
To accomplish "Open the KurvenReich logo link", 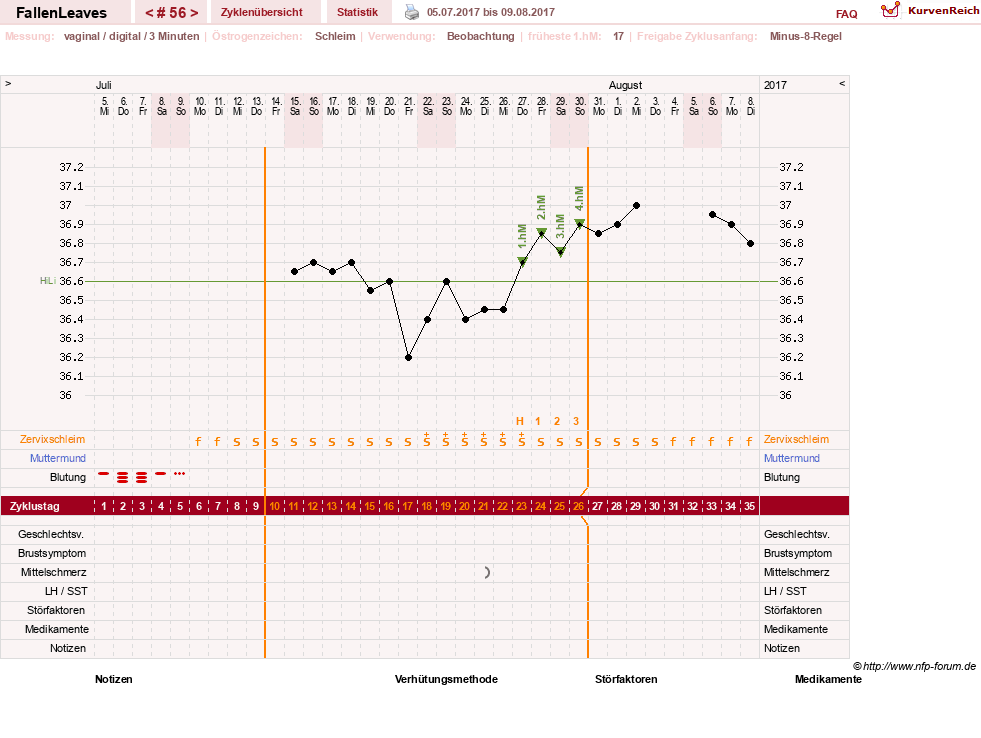I will point(930,11).
